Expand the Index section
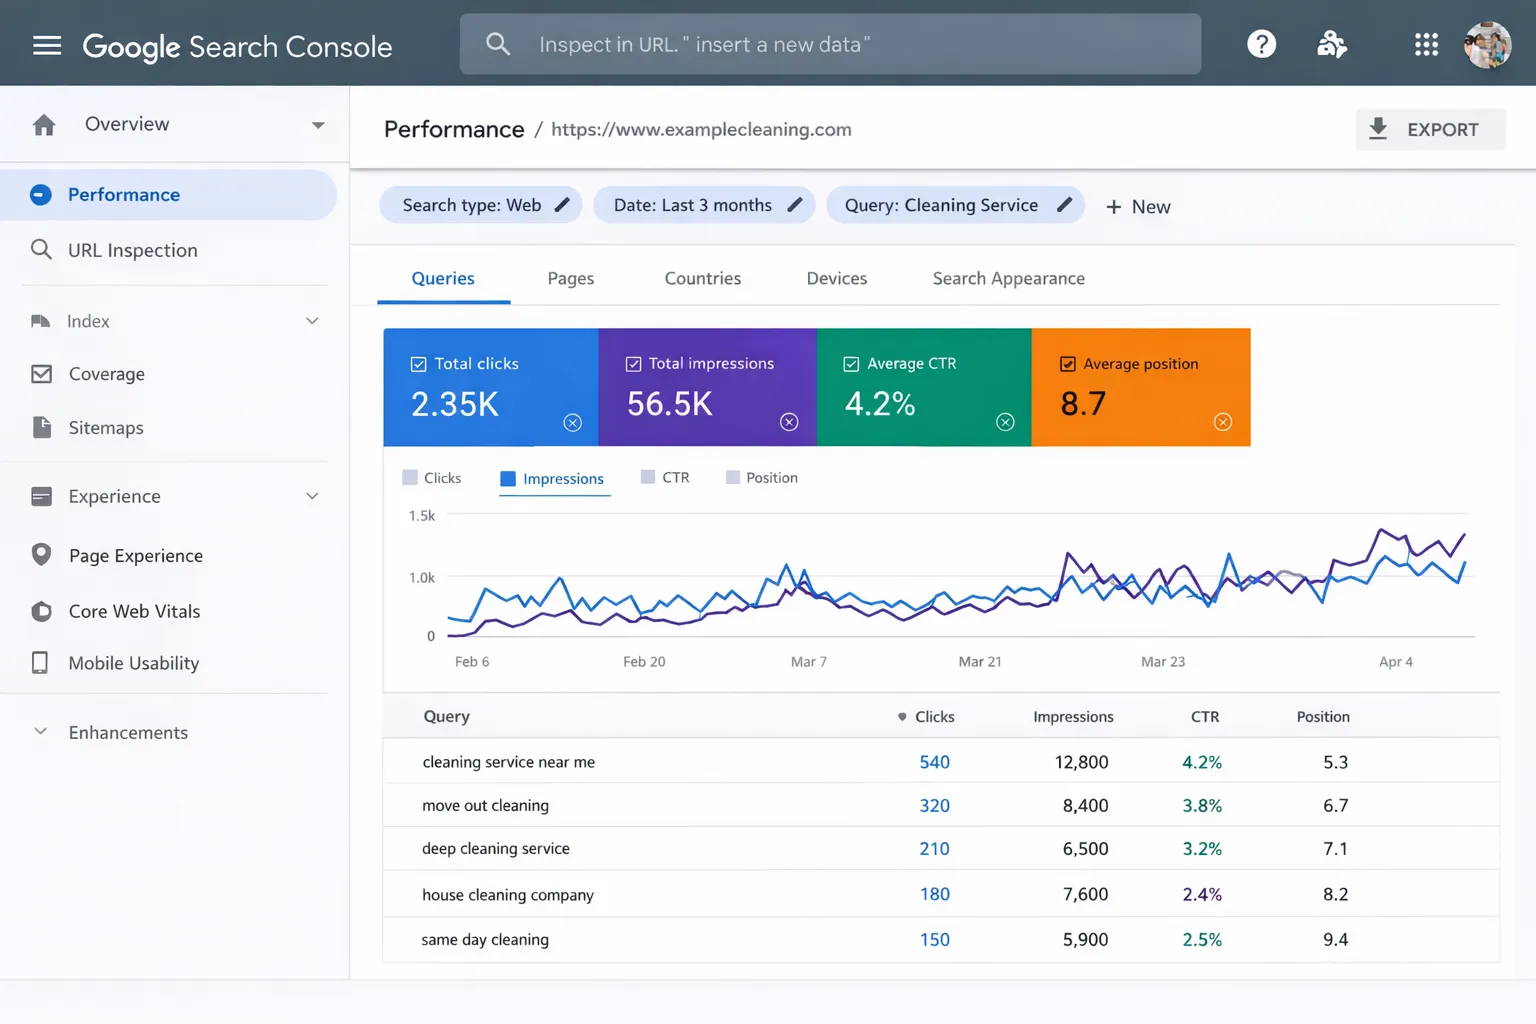Screen dimensions: 1536x1024 coord(312,321)
